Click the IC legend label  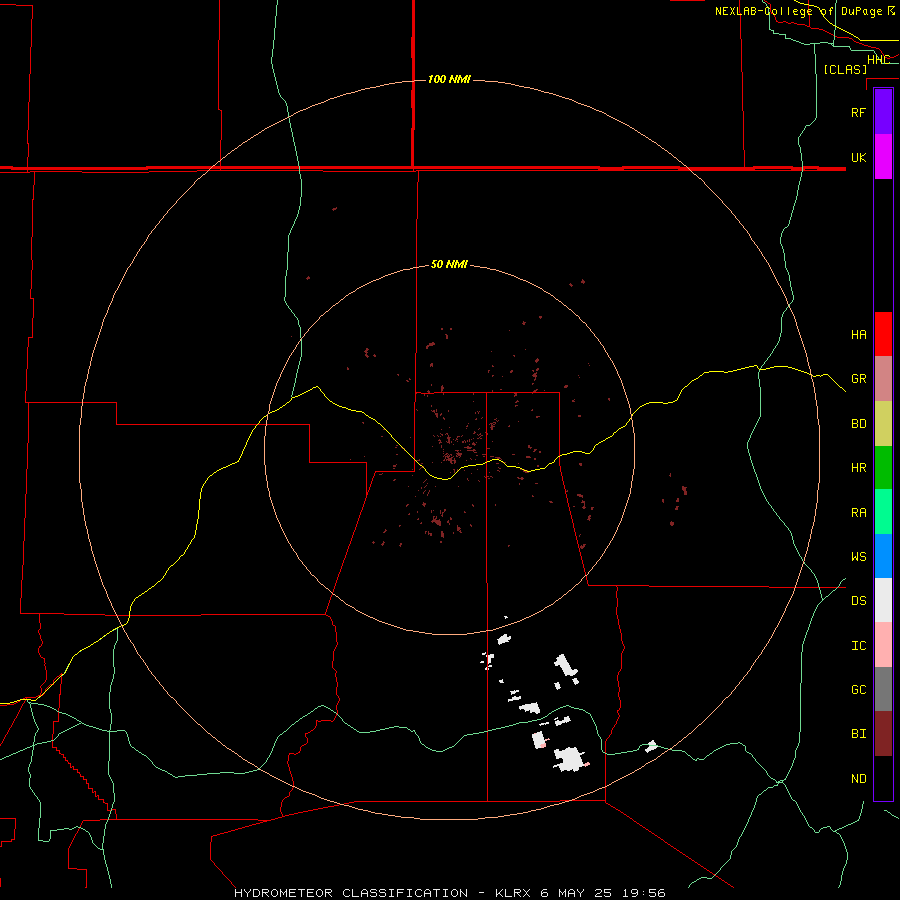[x=859, y=646]
